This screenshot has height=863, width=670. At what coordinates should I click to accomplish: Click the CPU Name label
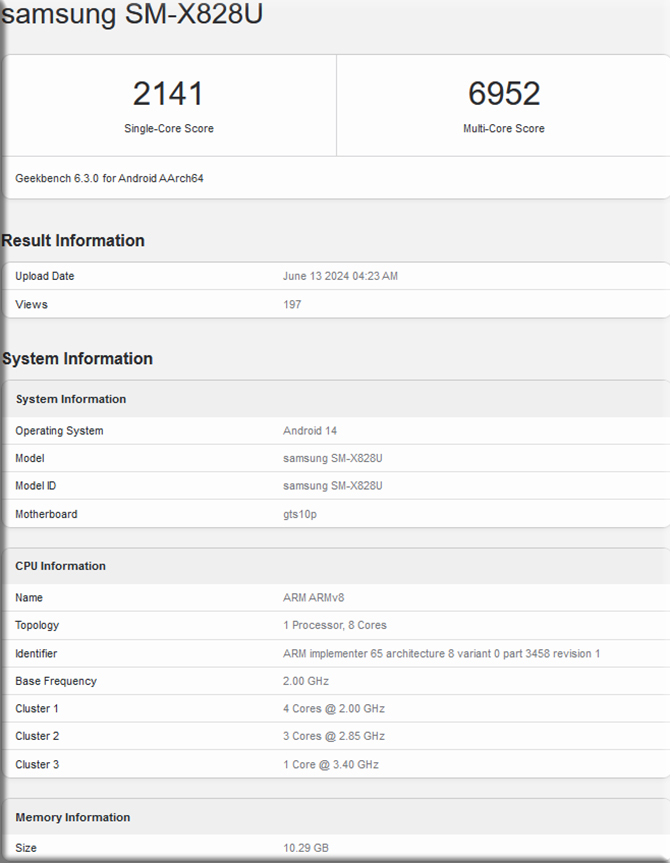click(29, 598)
